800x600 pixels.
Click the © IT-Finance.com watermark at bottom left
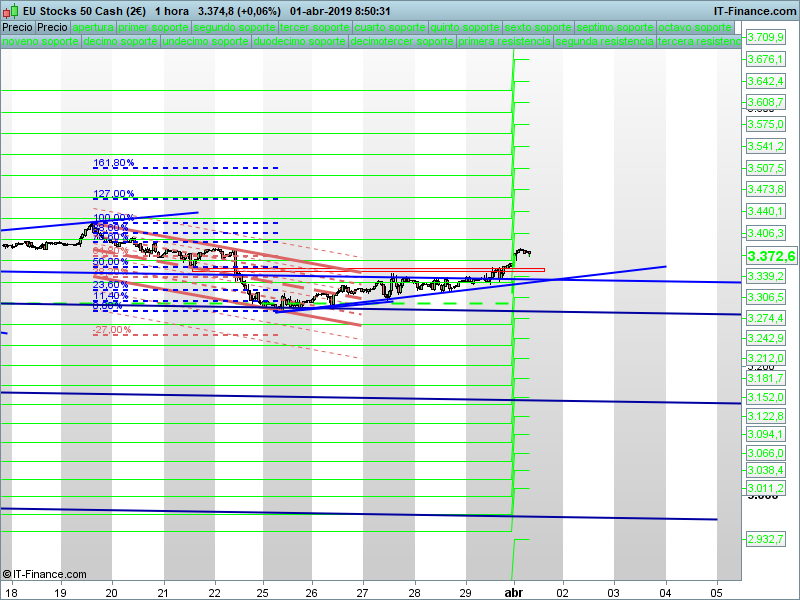click(x=44, y=574)
